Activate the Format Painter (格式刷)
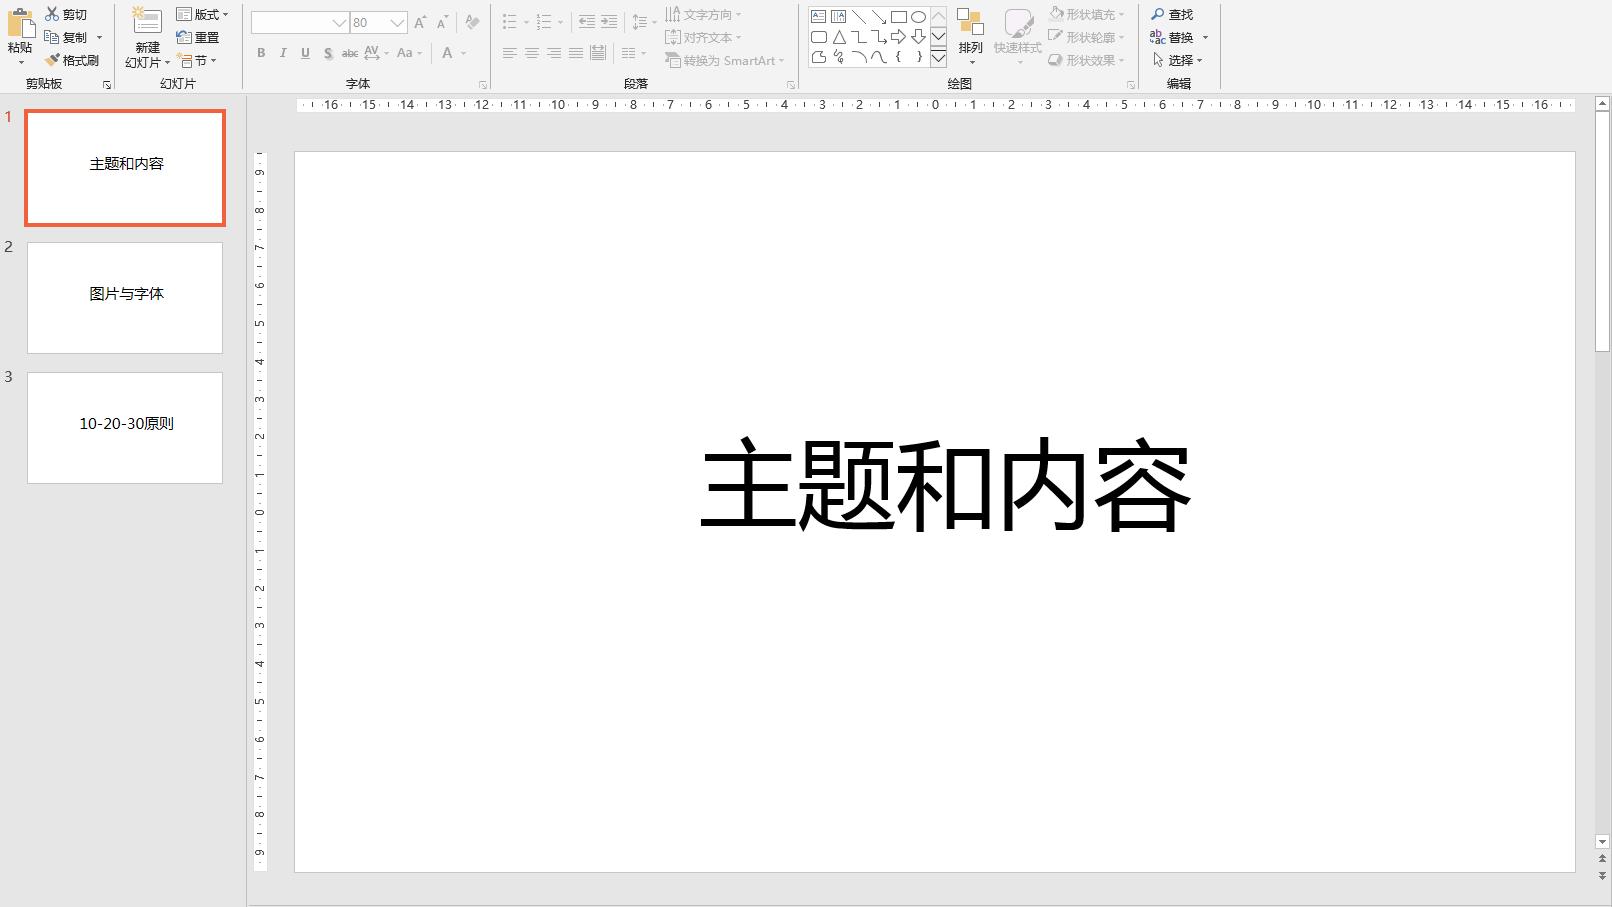Image resolution: width=1612 pixels, height=907 pixels. click(71, 60)
